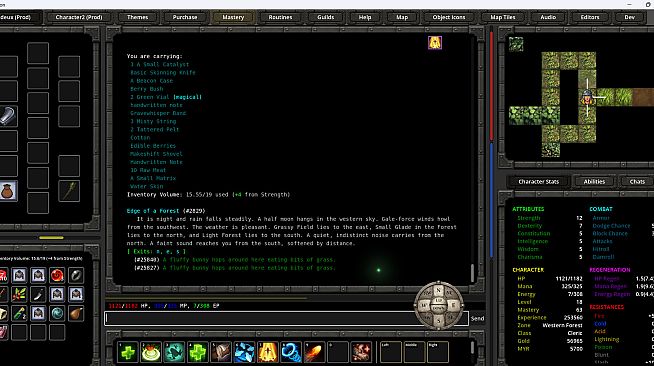The height and width of the screenshot is (366, 654).
Task: Select the Right mouse ability slot
Action: pyautogui.click(x=438, y=352)
